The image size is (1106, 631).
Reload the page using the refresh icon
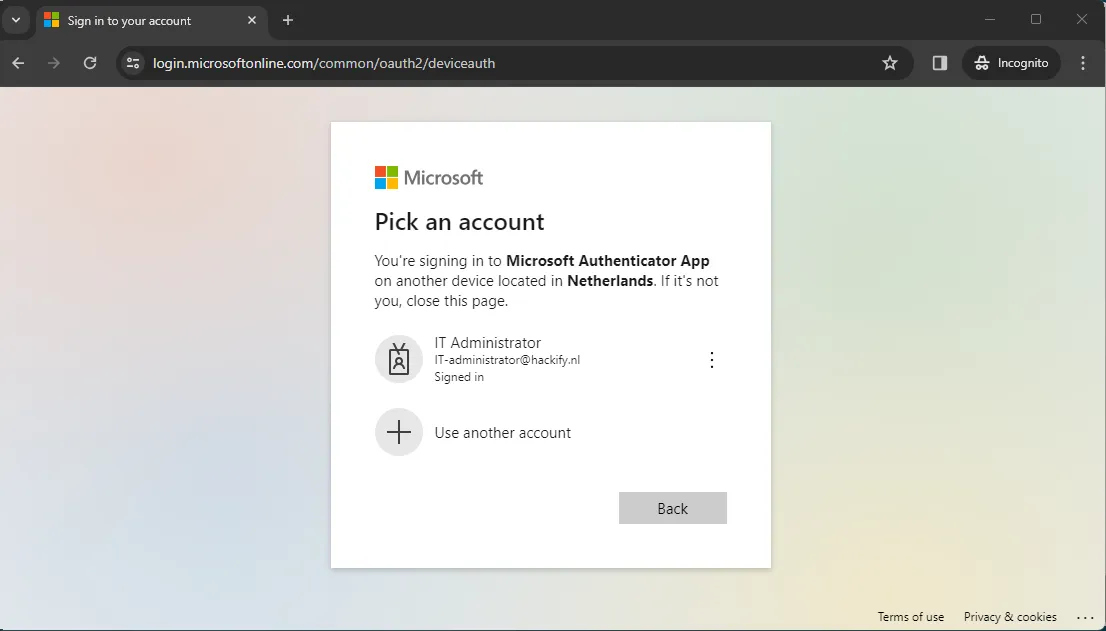coord(90,62)
